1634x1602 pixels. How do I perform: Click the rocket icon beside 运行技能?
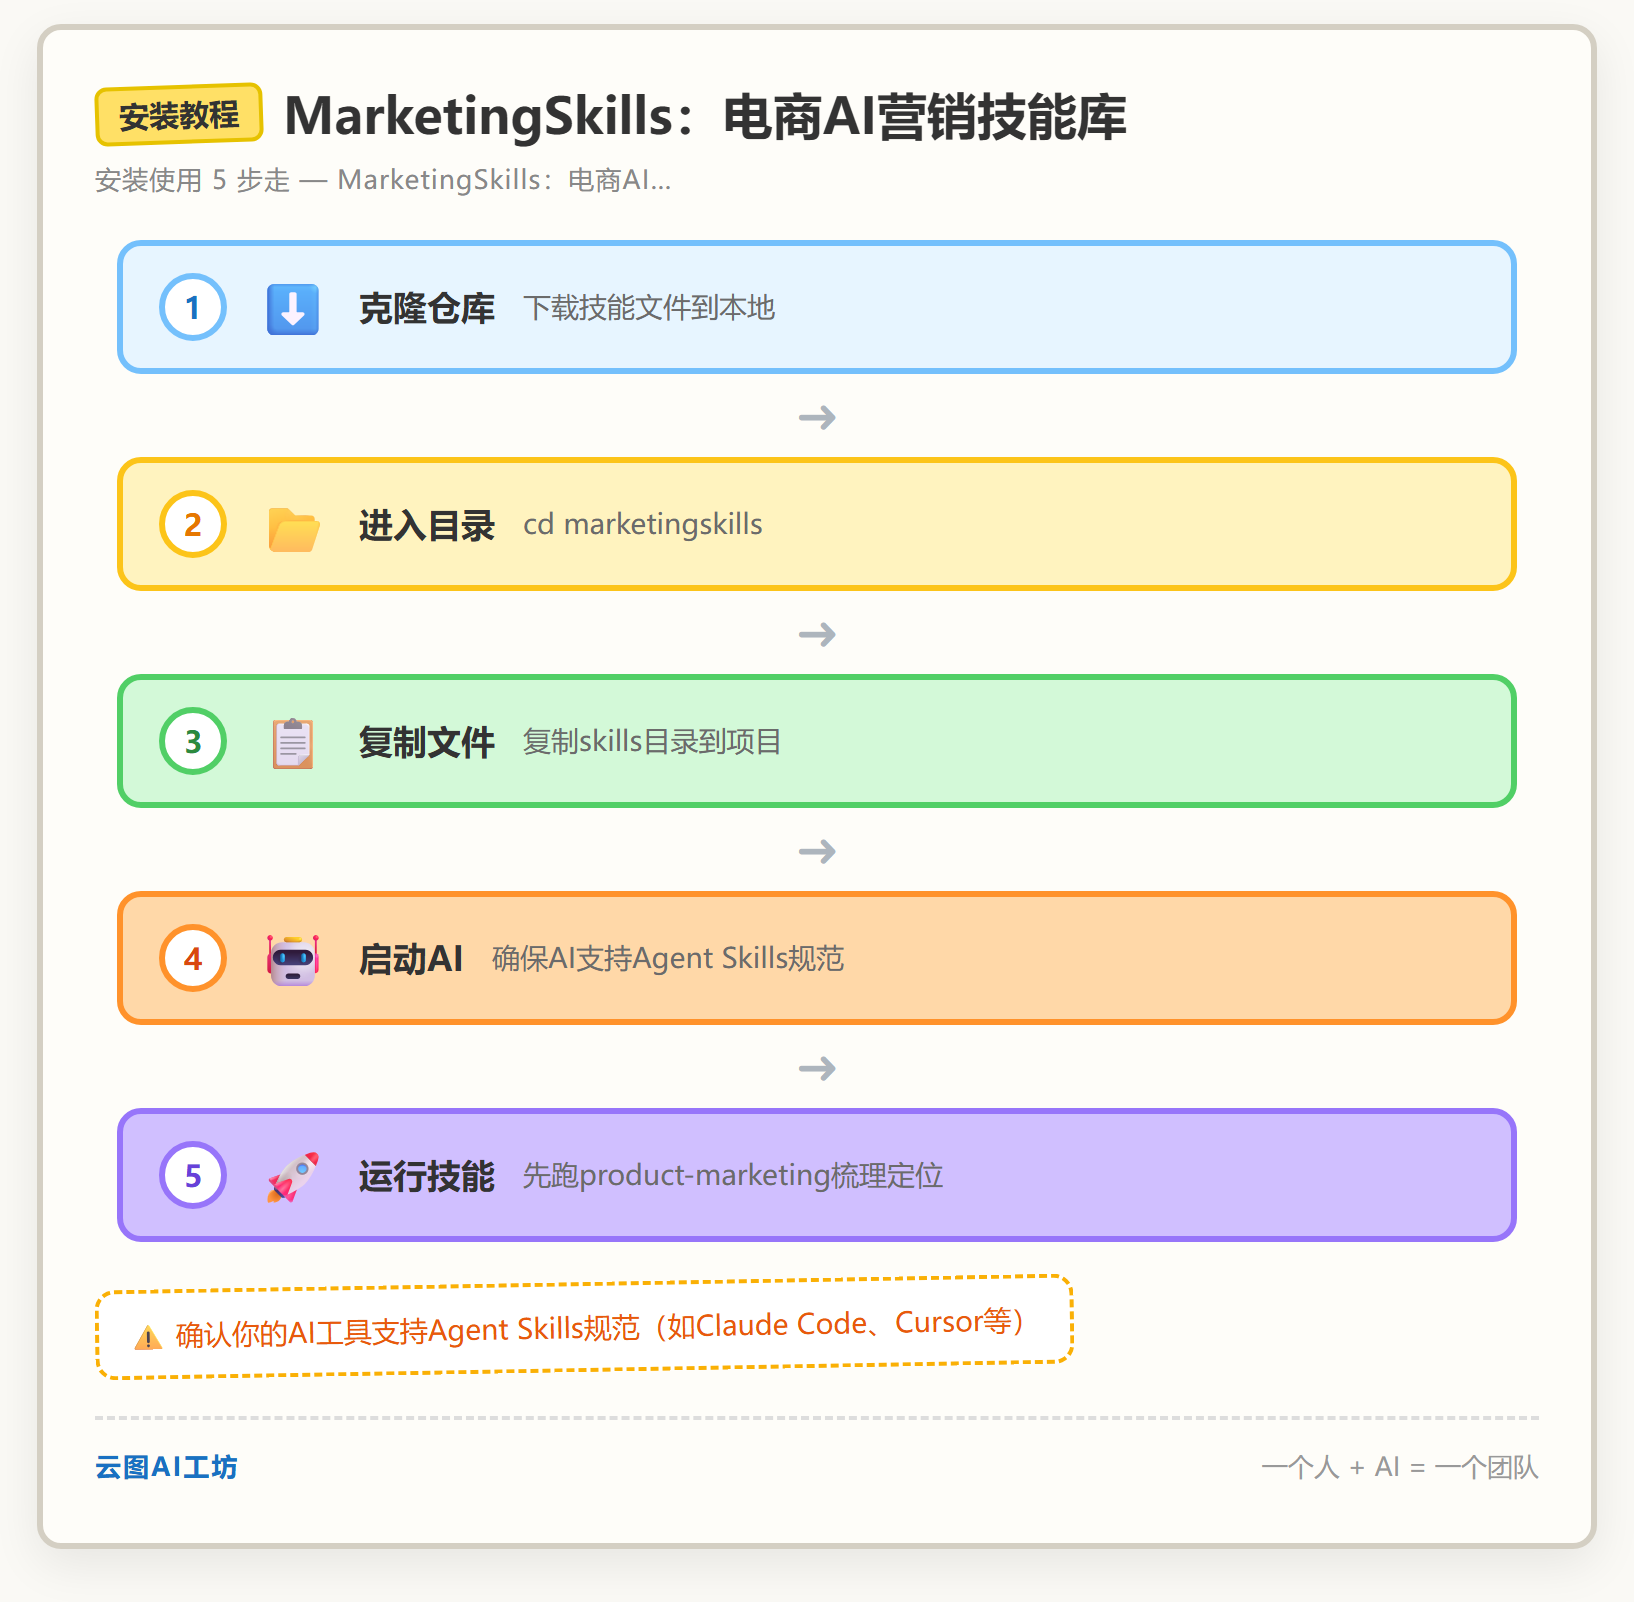pyautogui.click(x=293, y=1177)
